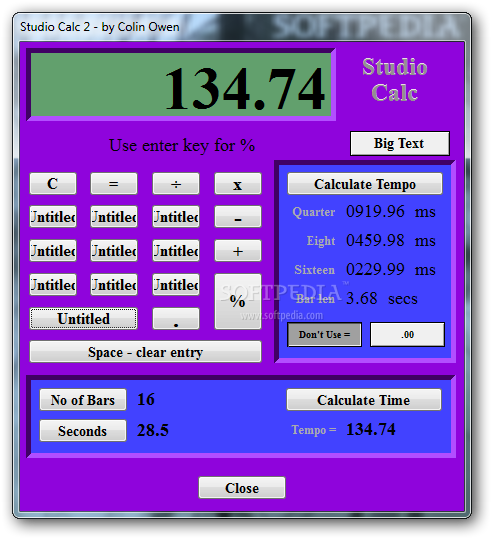Click the Close button
This screenshot has width=492, height=539.
[x=242, y=487]
